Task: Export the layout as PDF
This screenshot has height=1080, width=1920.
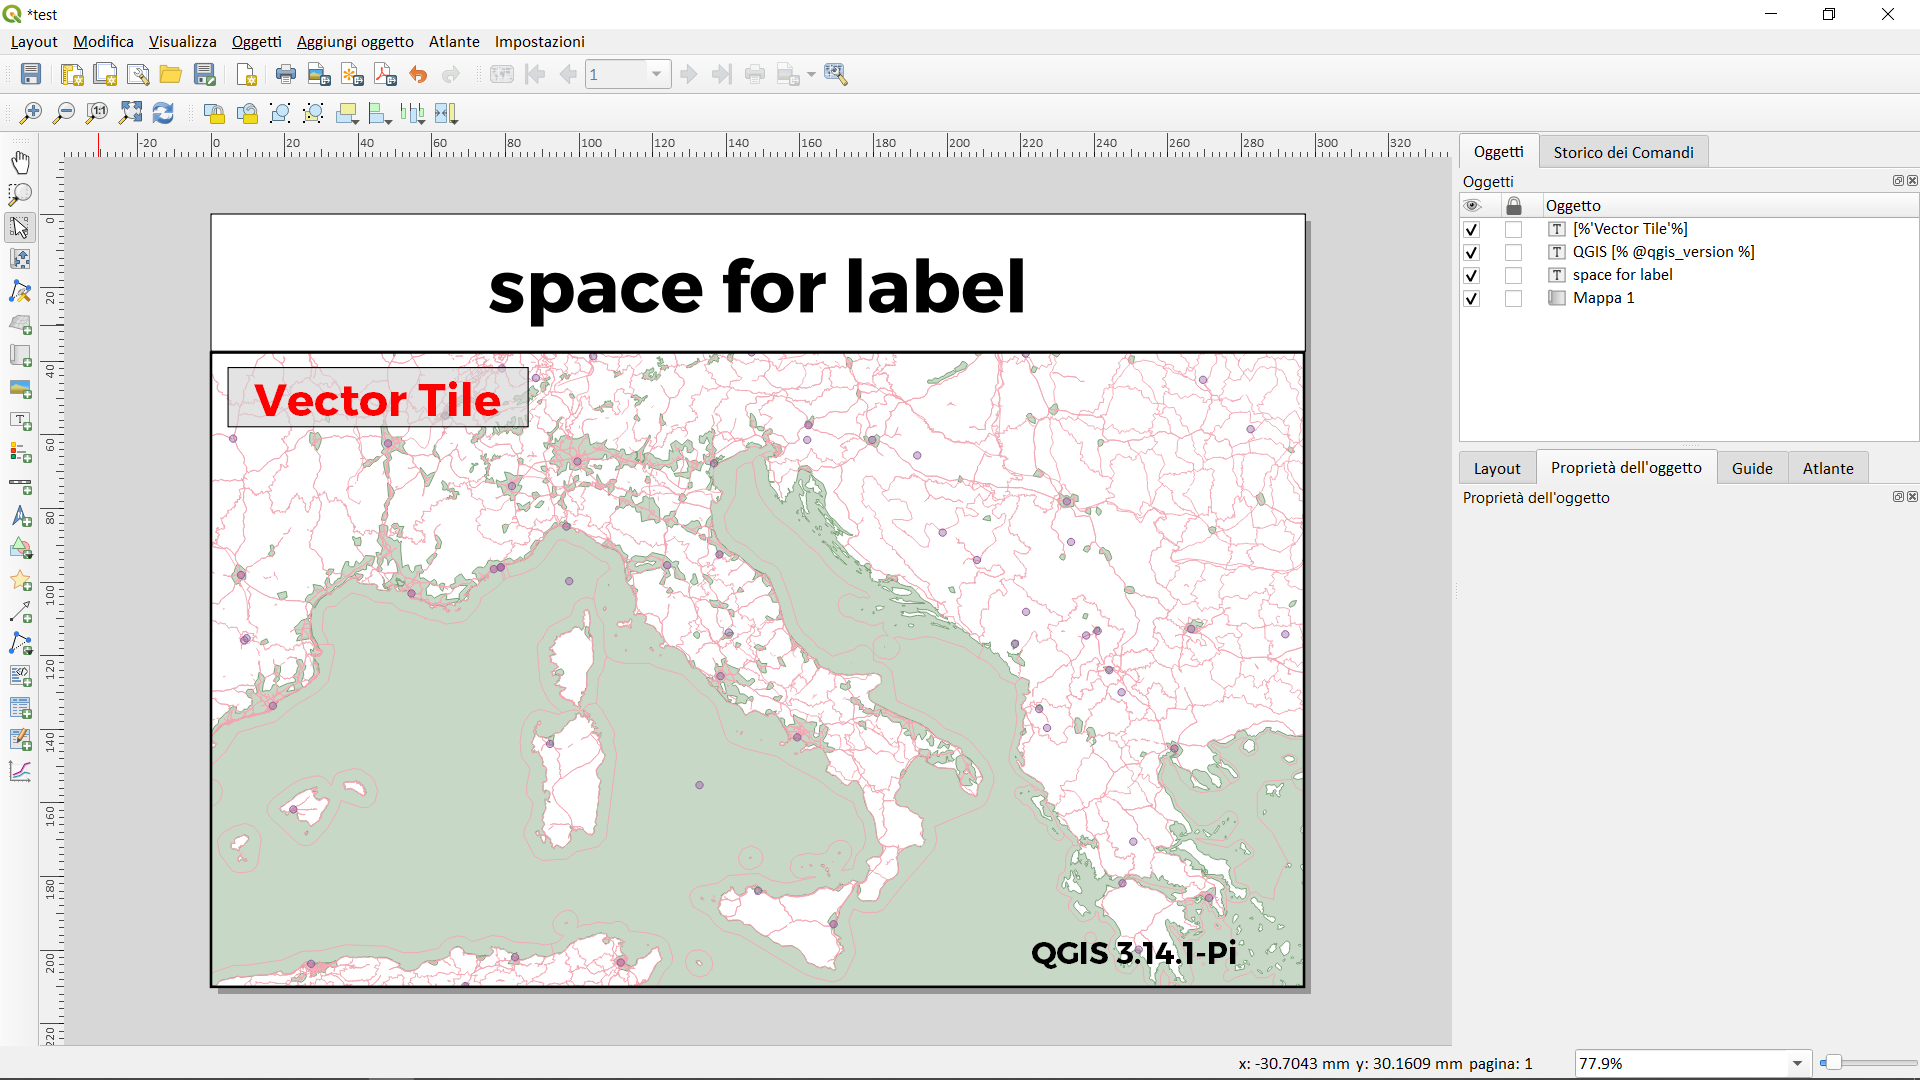Action: 385,74
